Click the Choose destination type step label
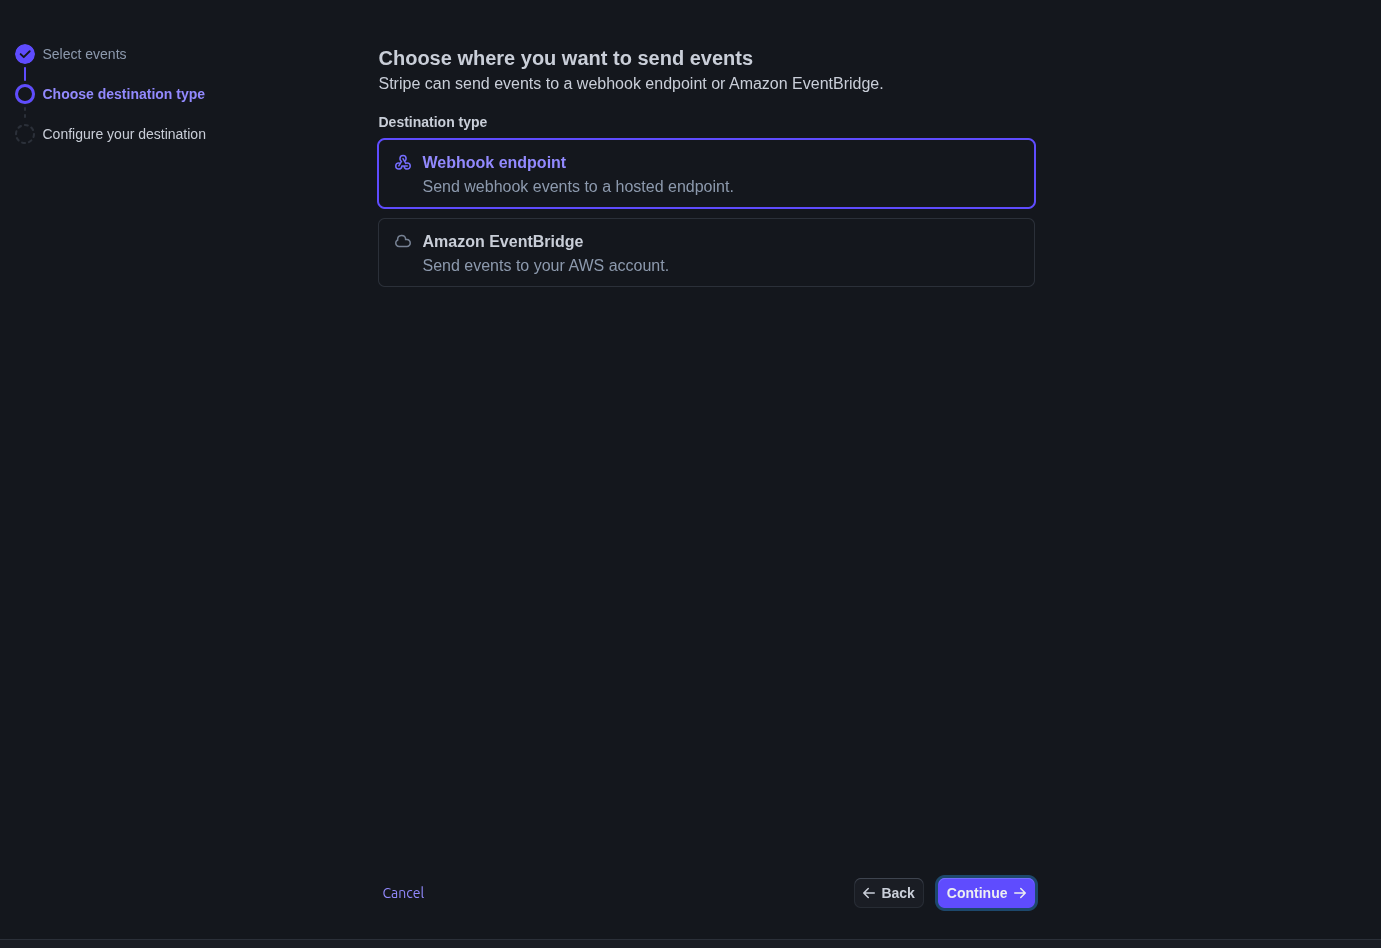The image size is (1381, 948). 123,94
